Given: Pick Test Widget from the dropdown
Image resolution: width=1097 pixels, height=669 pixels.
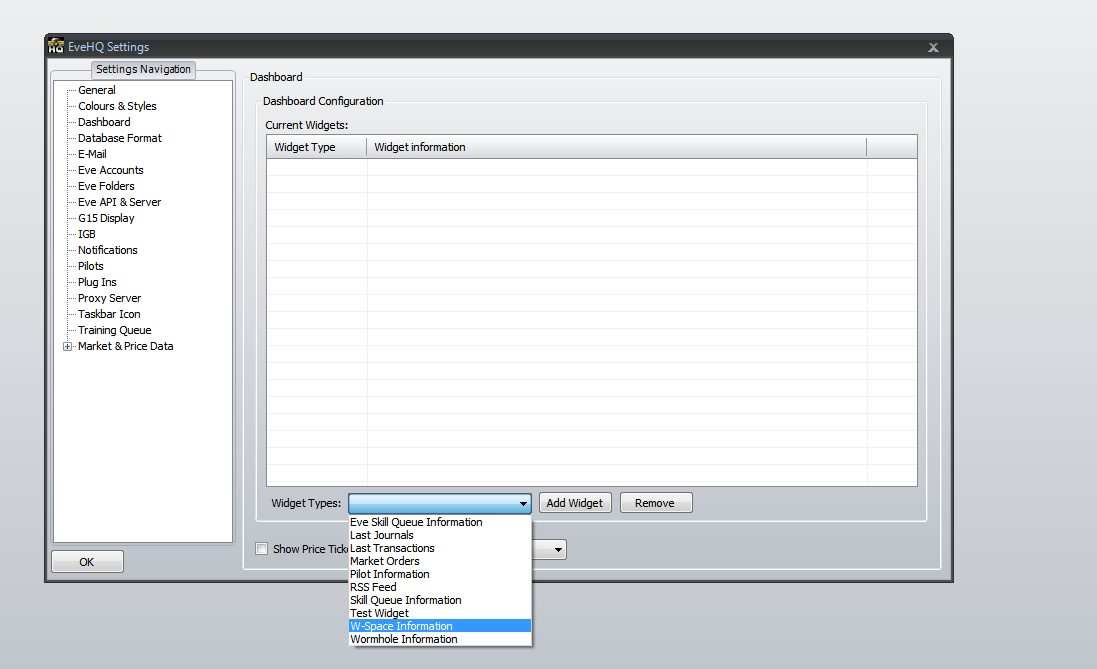Looking at the screenshot, I should point(439,613).
